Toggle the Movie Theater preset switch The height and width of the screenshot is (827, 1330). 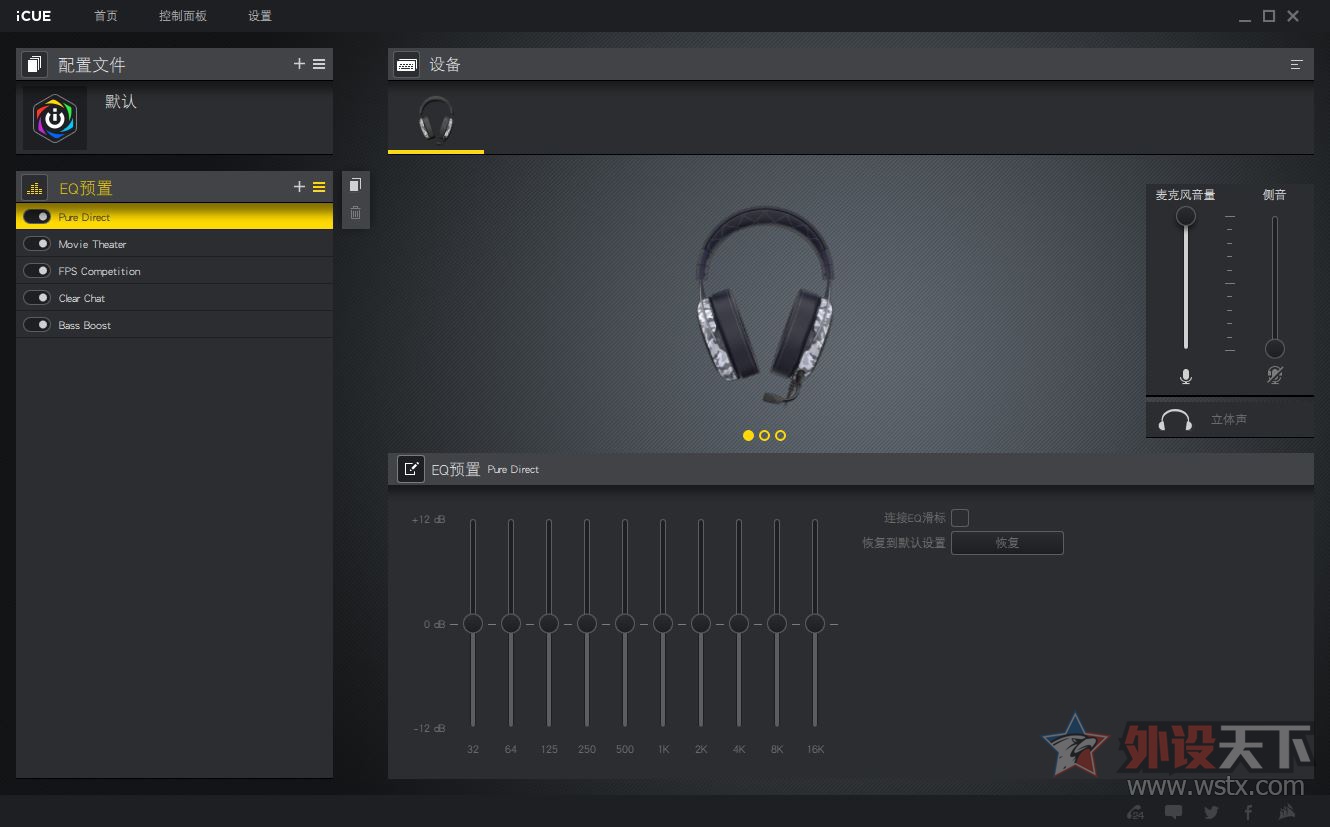[x=37, y=244]
